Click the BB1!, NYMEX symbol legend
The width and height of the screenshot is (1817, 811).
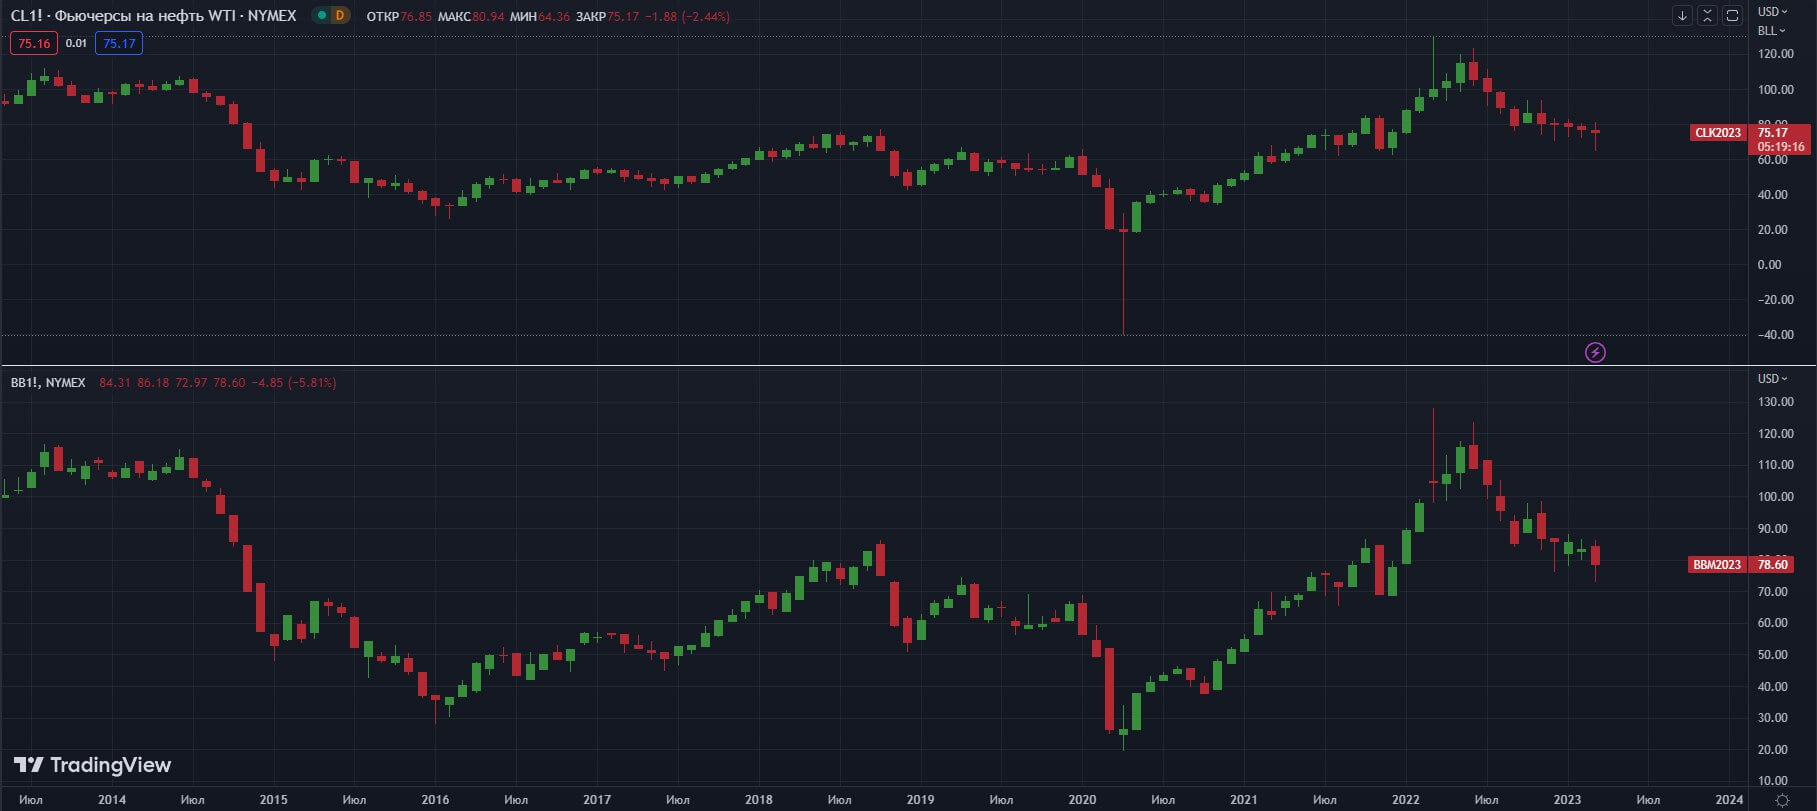pos(48,382)
